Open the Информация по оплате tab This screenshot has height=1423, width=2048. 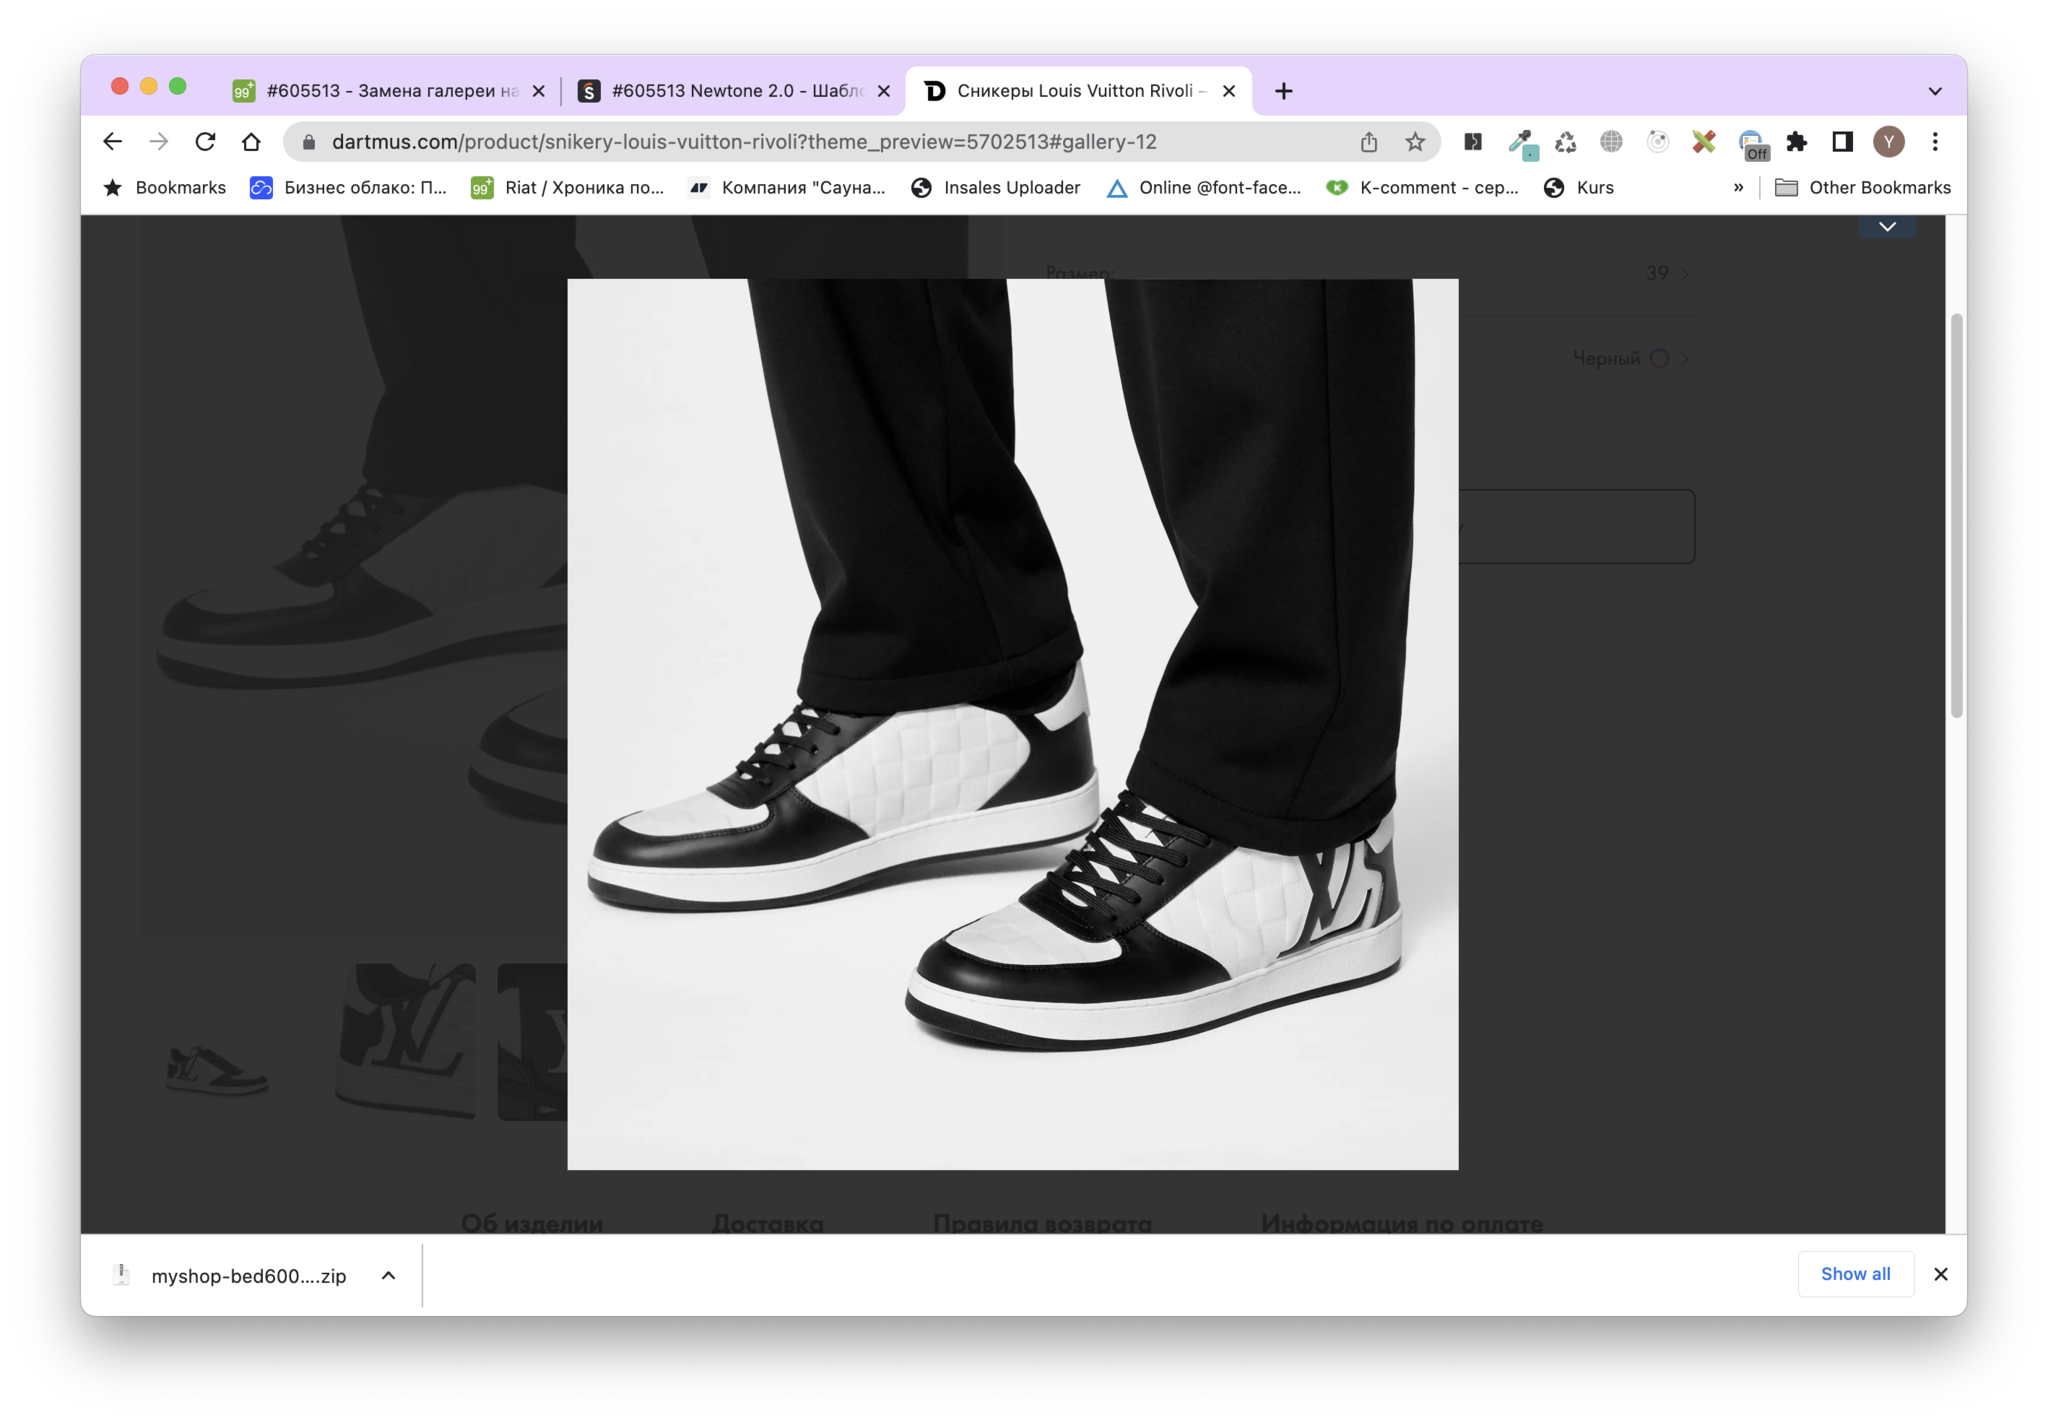tap(1401, 1222)
